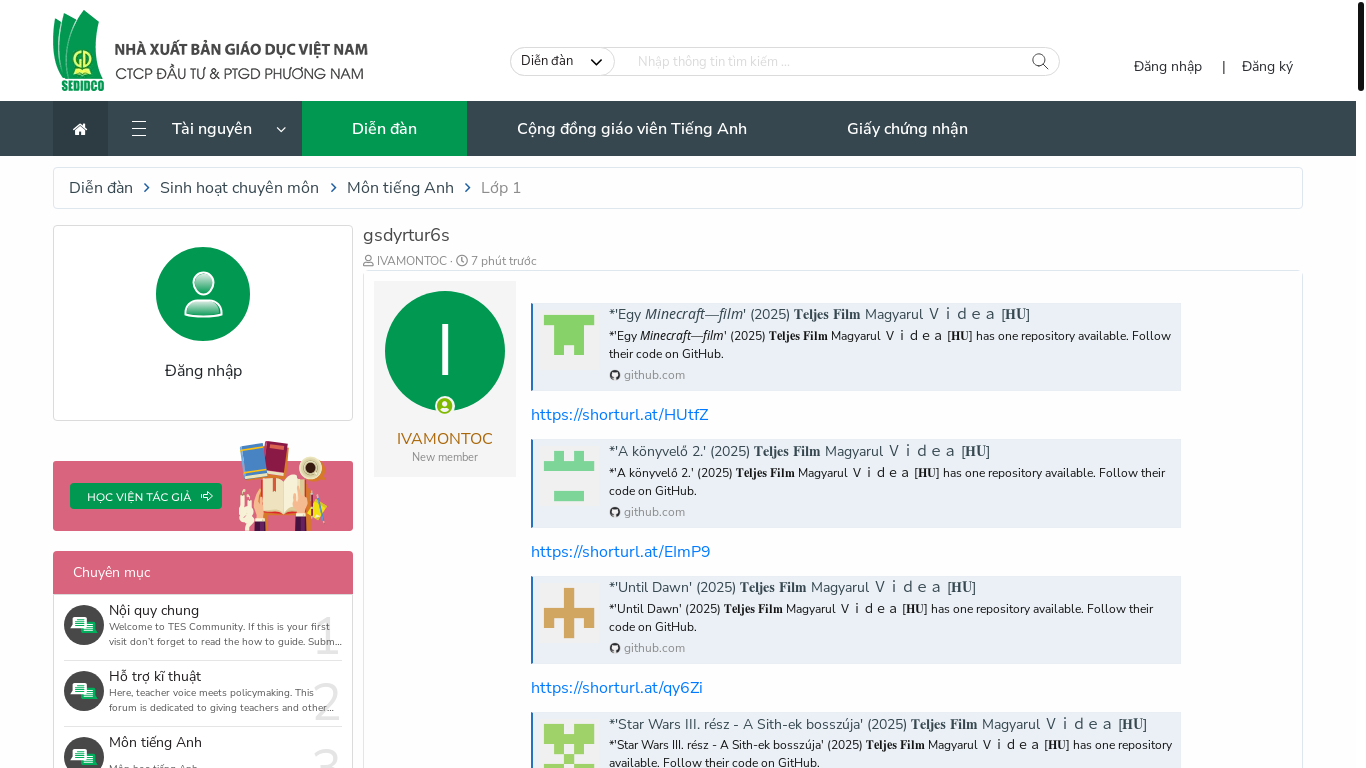Open the Egy Minecraft film preview title
The image size is (1366, 768).
(819, 314)
